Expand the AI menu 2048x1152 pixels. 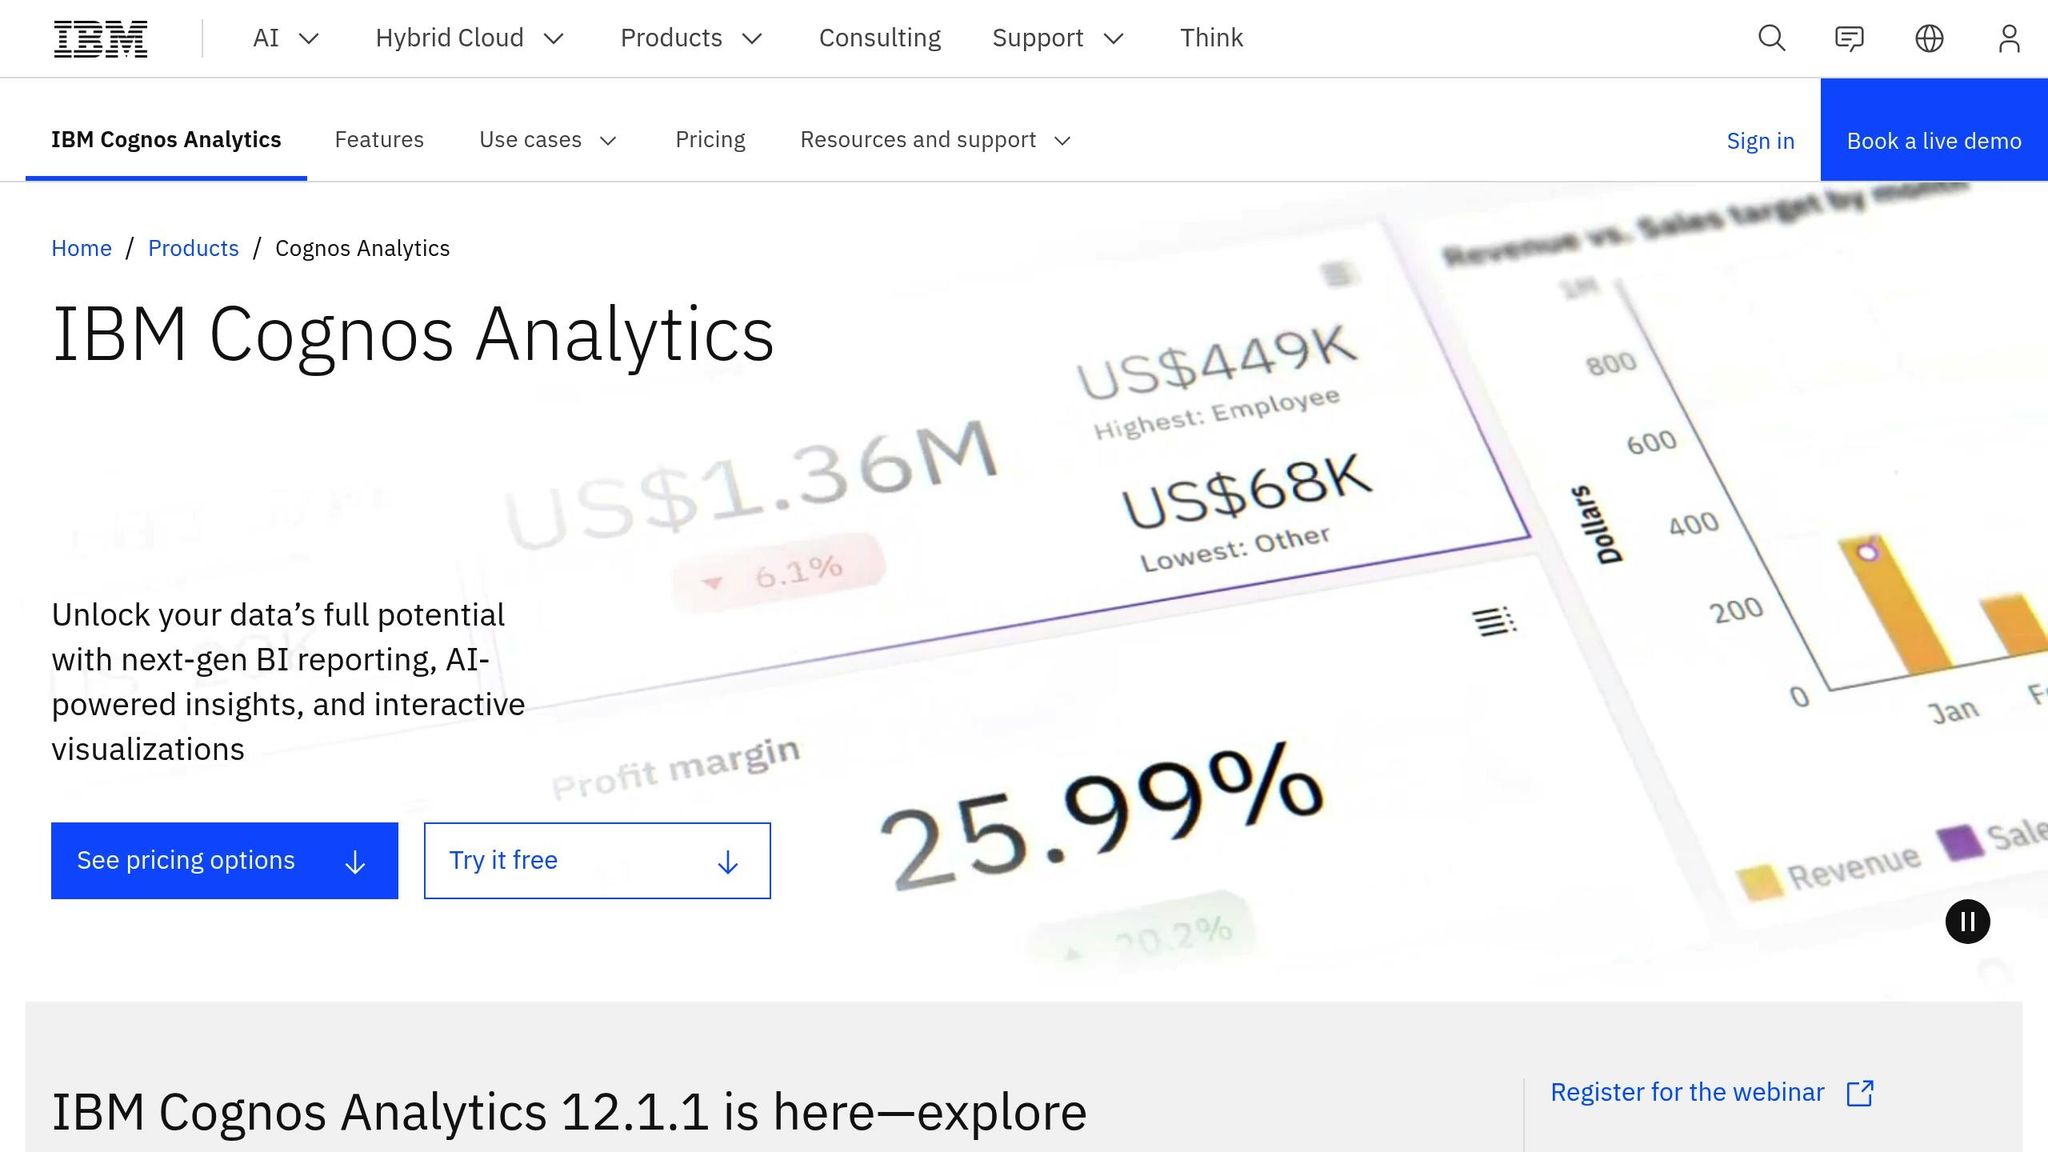[286, 38]
